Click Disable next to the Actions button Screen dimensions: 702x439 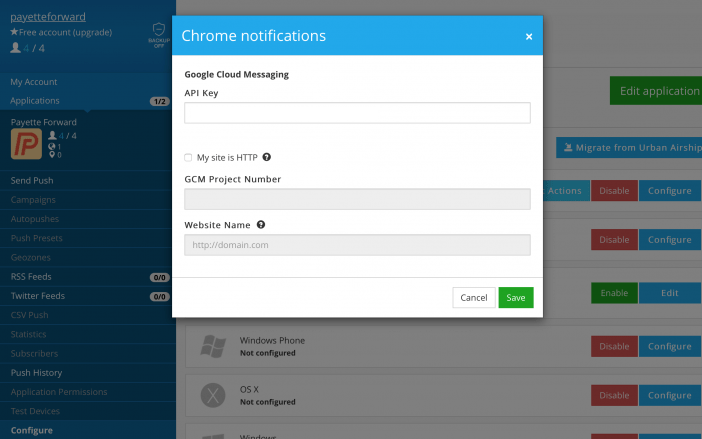(614, 191)
